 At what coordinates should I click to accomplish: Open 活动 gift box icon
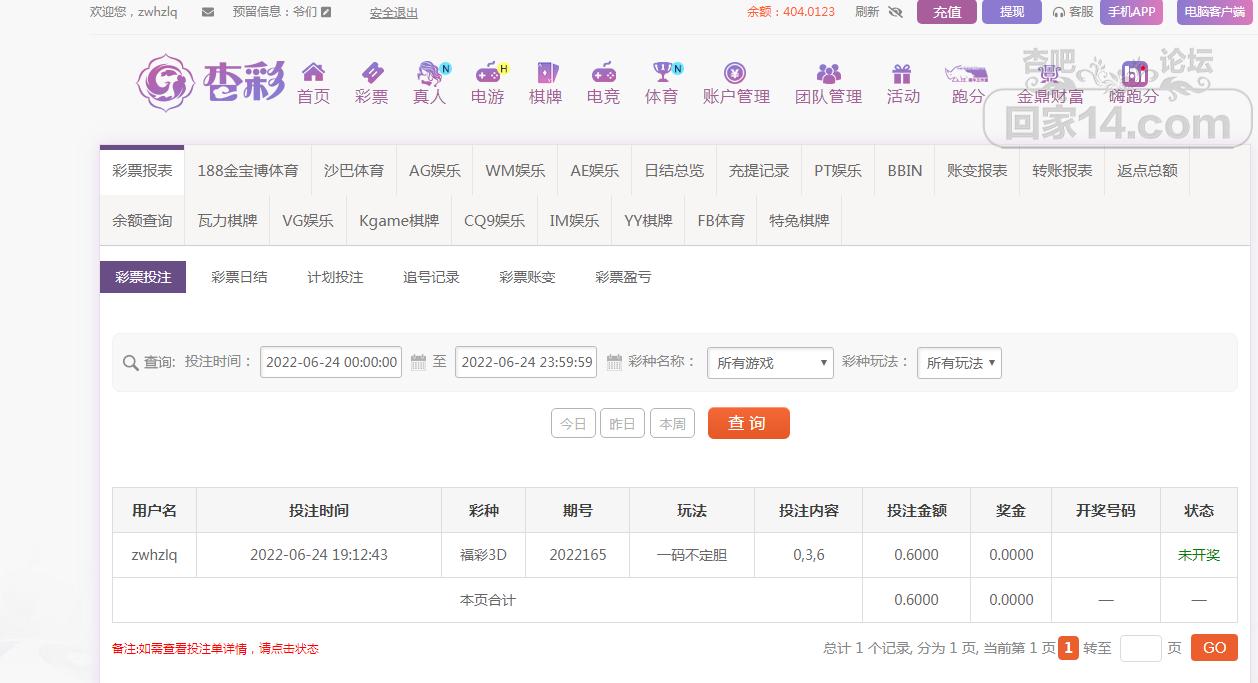[902, 73]
